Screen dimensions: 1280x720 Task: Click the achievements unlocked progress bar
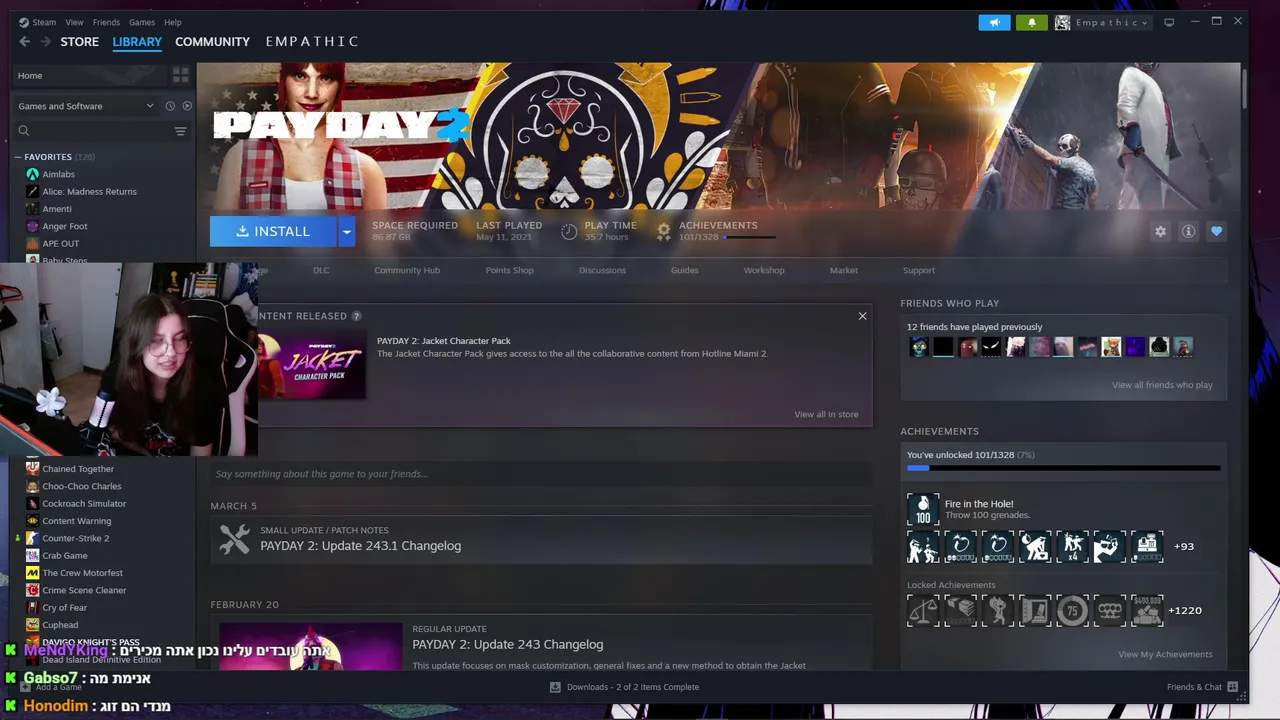(1063, 468)
